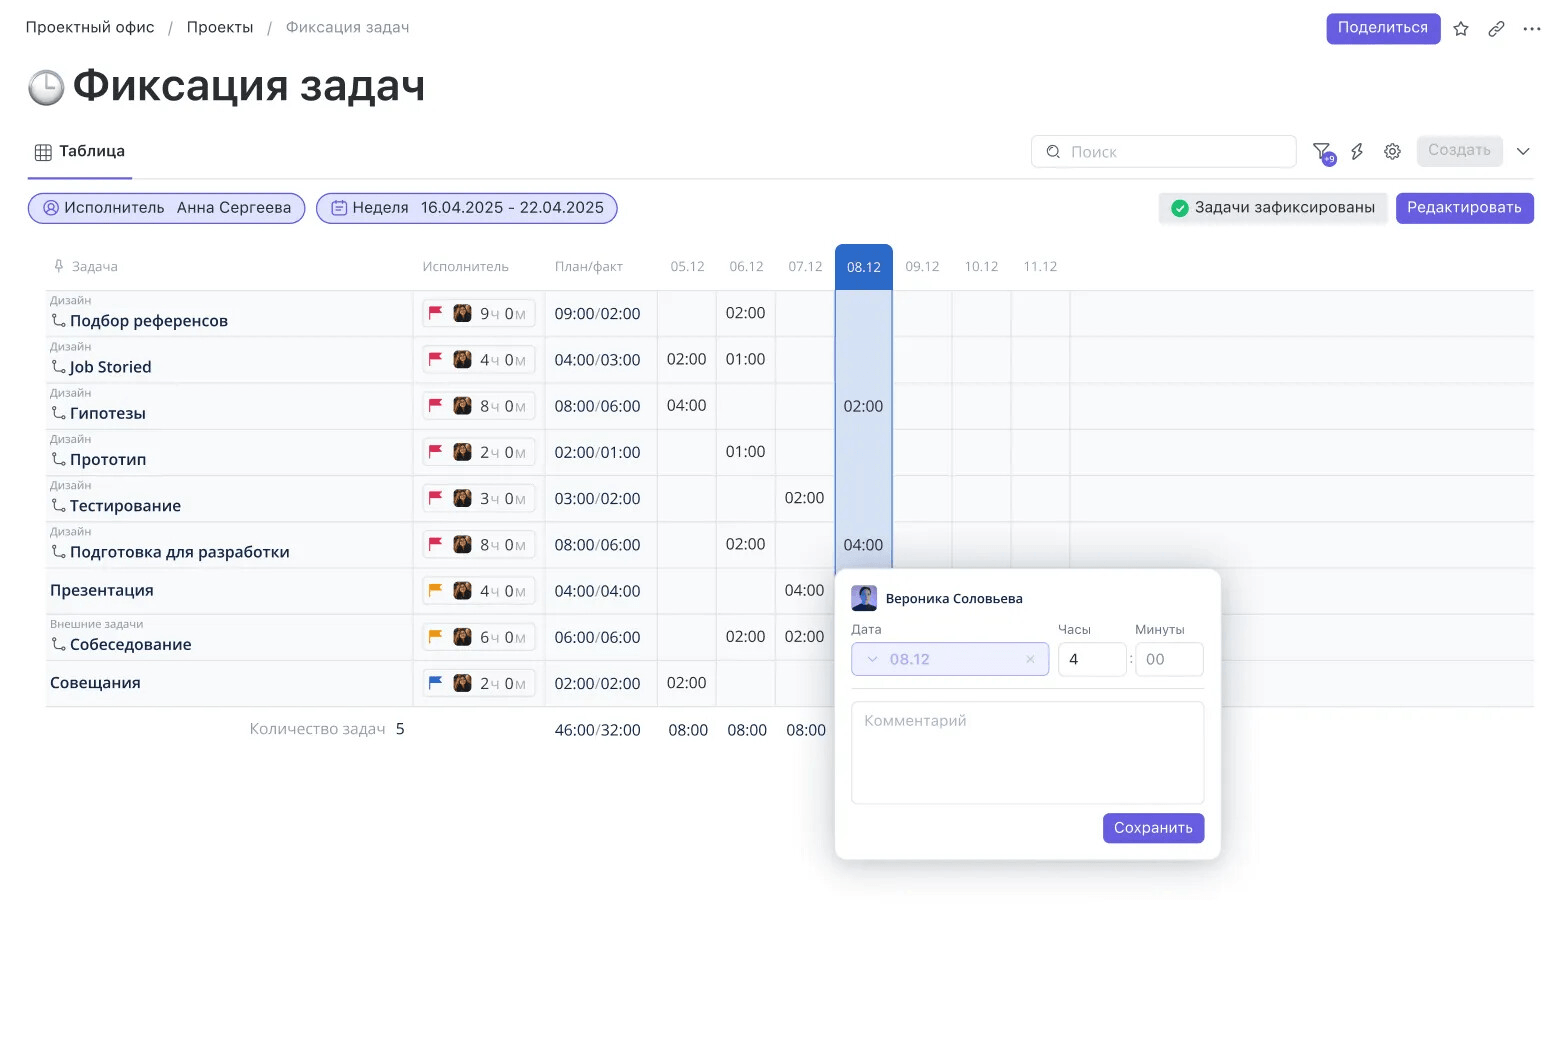Click the Таблица grid icon
This screenshot has width=1561, height=1058.
click(x=43, y=152)
